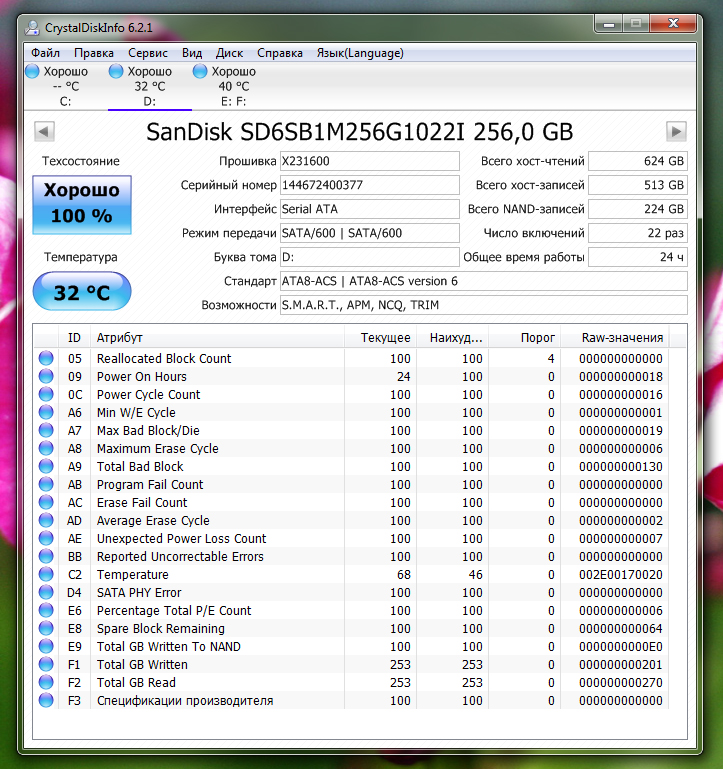Click status orb for Total GB Read
The width and height of the screenshot is (723, 769).
(x=46, y=682)
